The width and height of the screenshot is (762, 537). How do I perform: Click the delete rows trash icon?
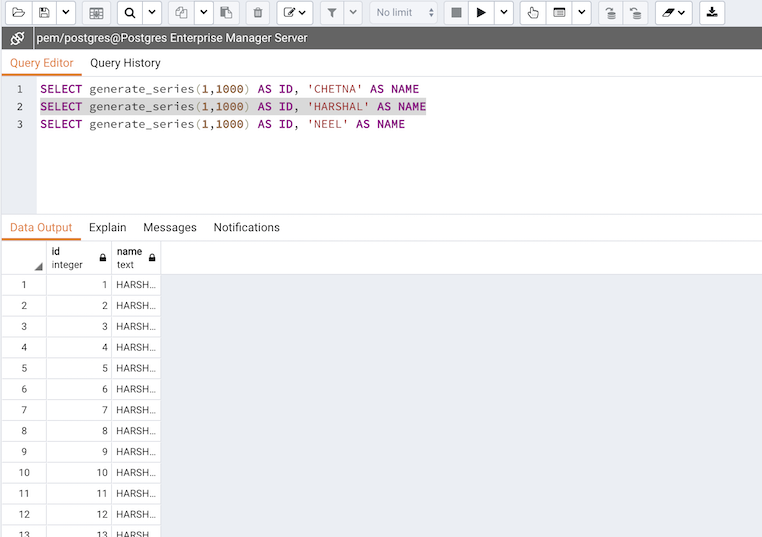coord(258,13)
